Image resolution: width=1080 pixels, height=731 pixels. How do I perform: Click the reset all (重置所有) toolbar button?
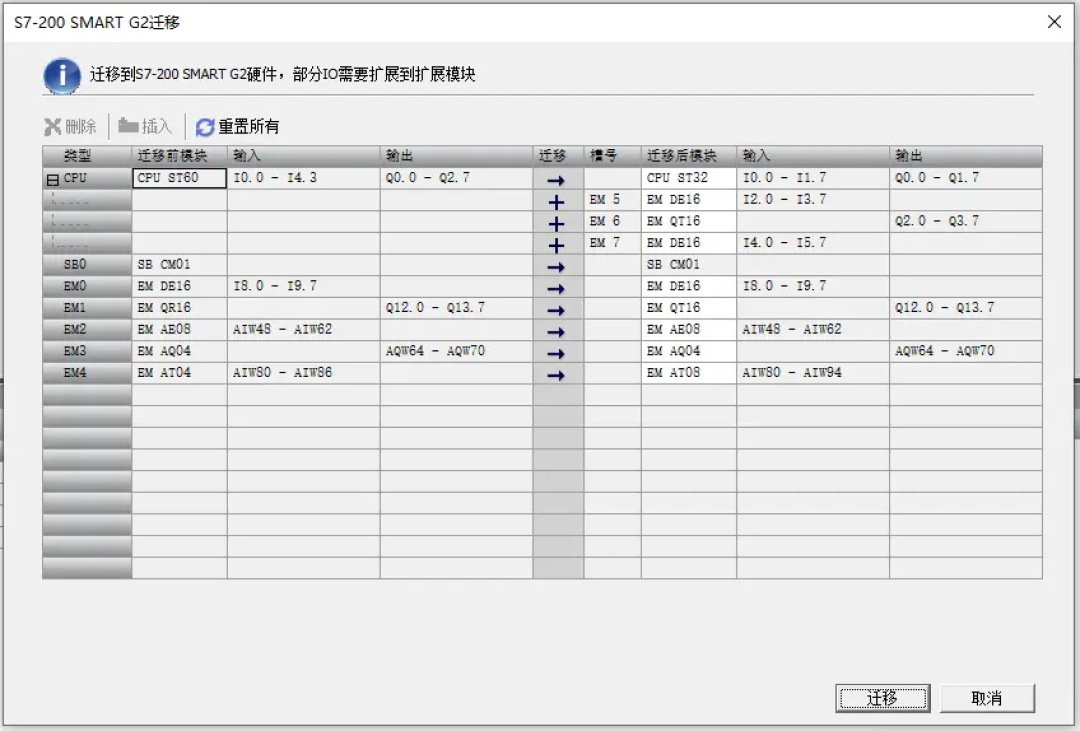(x=238, y=127)
